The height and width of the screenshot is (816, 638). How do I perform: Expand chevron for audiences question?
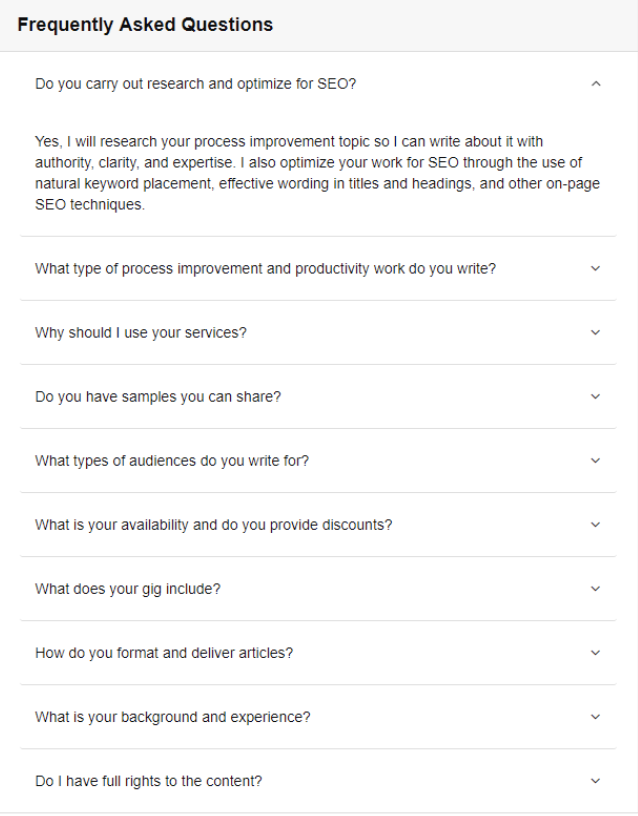pos(596,460)
